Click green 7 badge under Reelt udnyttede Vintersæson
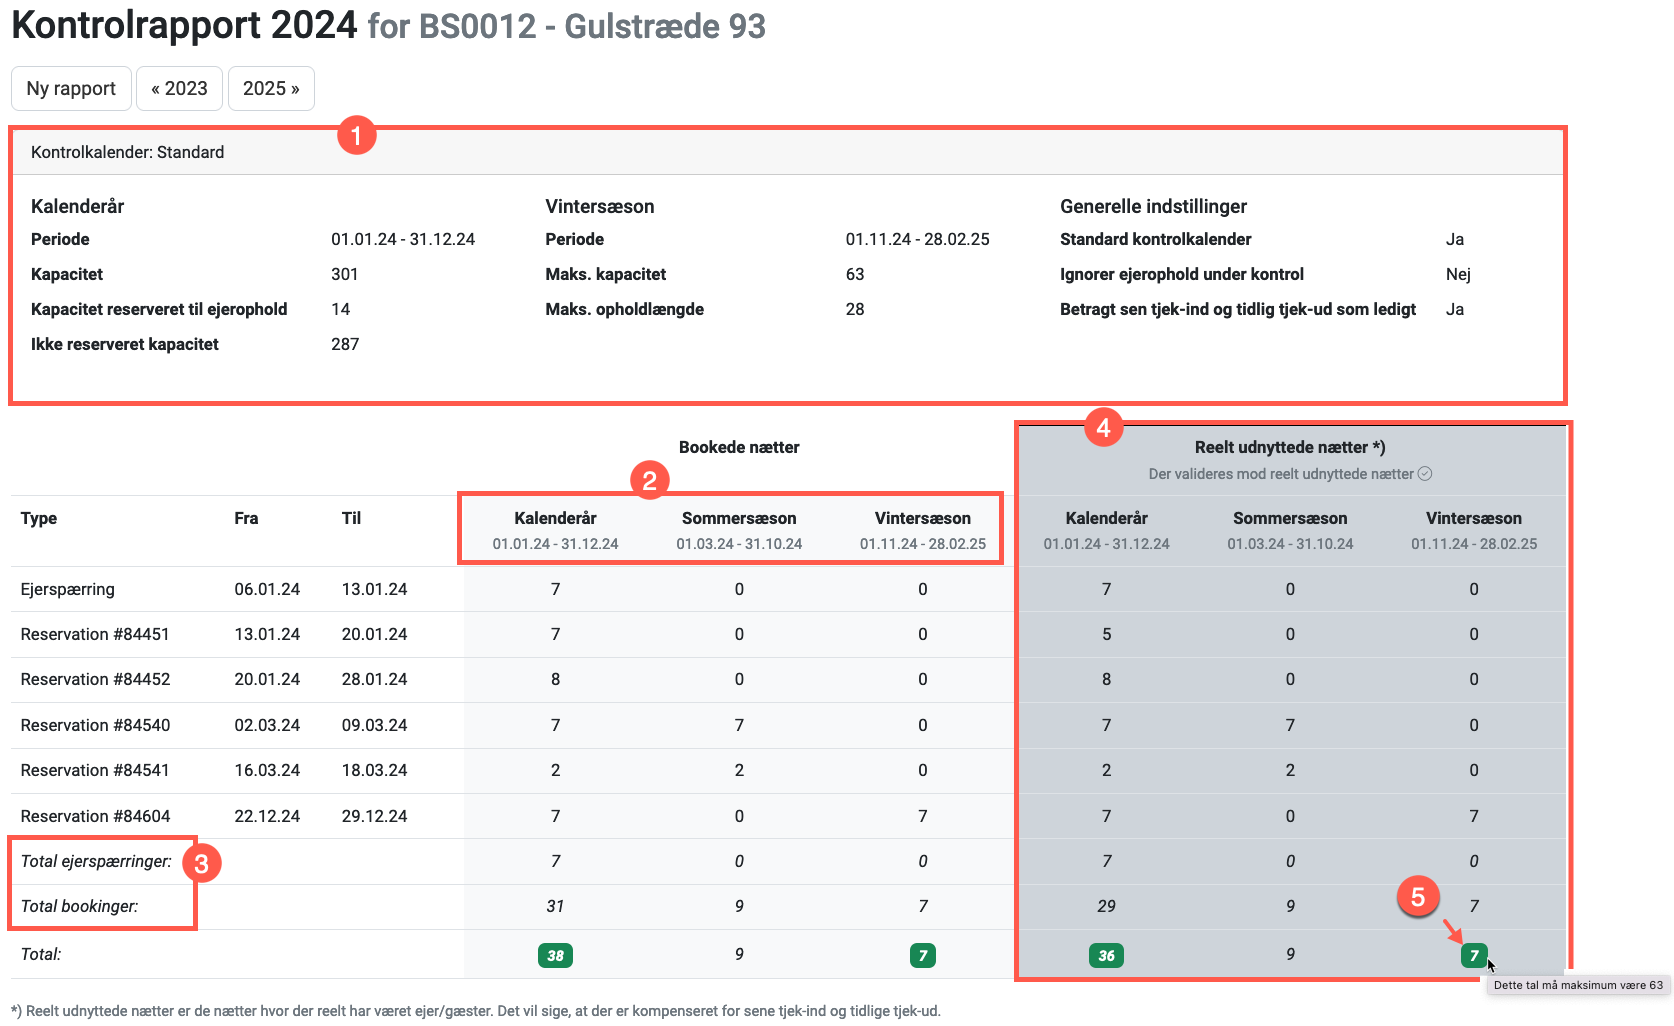The width and height of the screenshot is (1674, 1026). 1473,955
